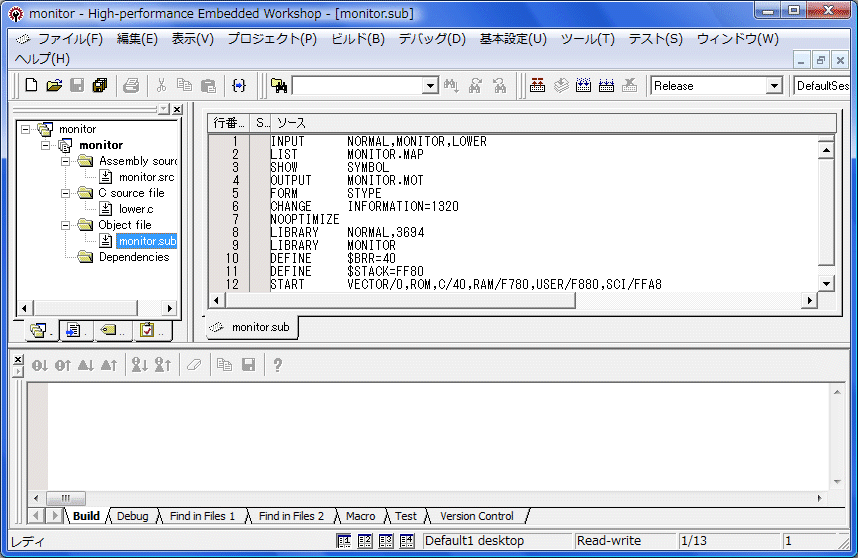Switch to Projects tab in workspace pane

tap(41, 330)
